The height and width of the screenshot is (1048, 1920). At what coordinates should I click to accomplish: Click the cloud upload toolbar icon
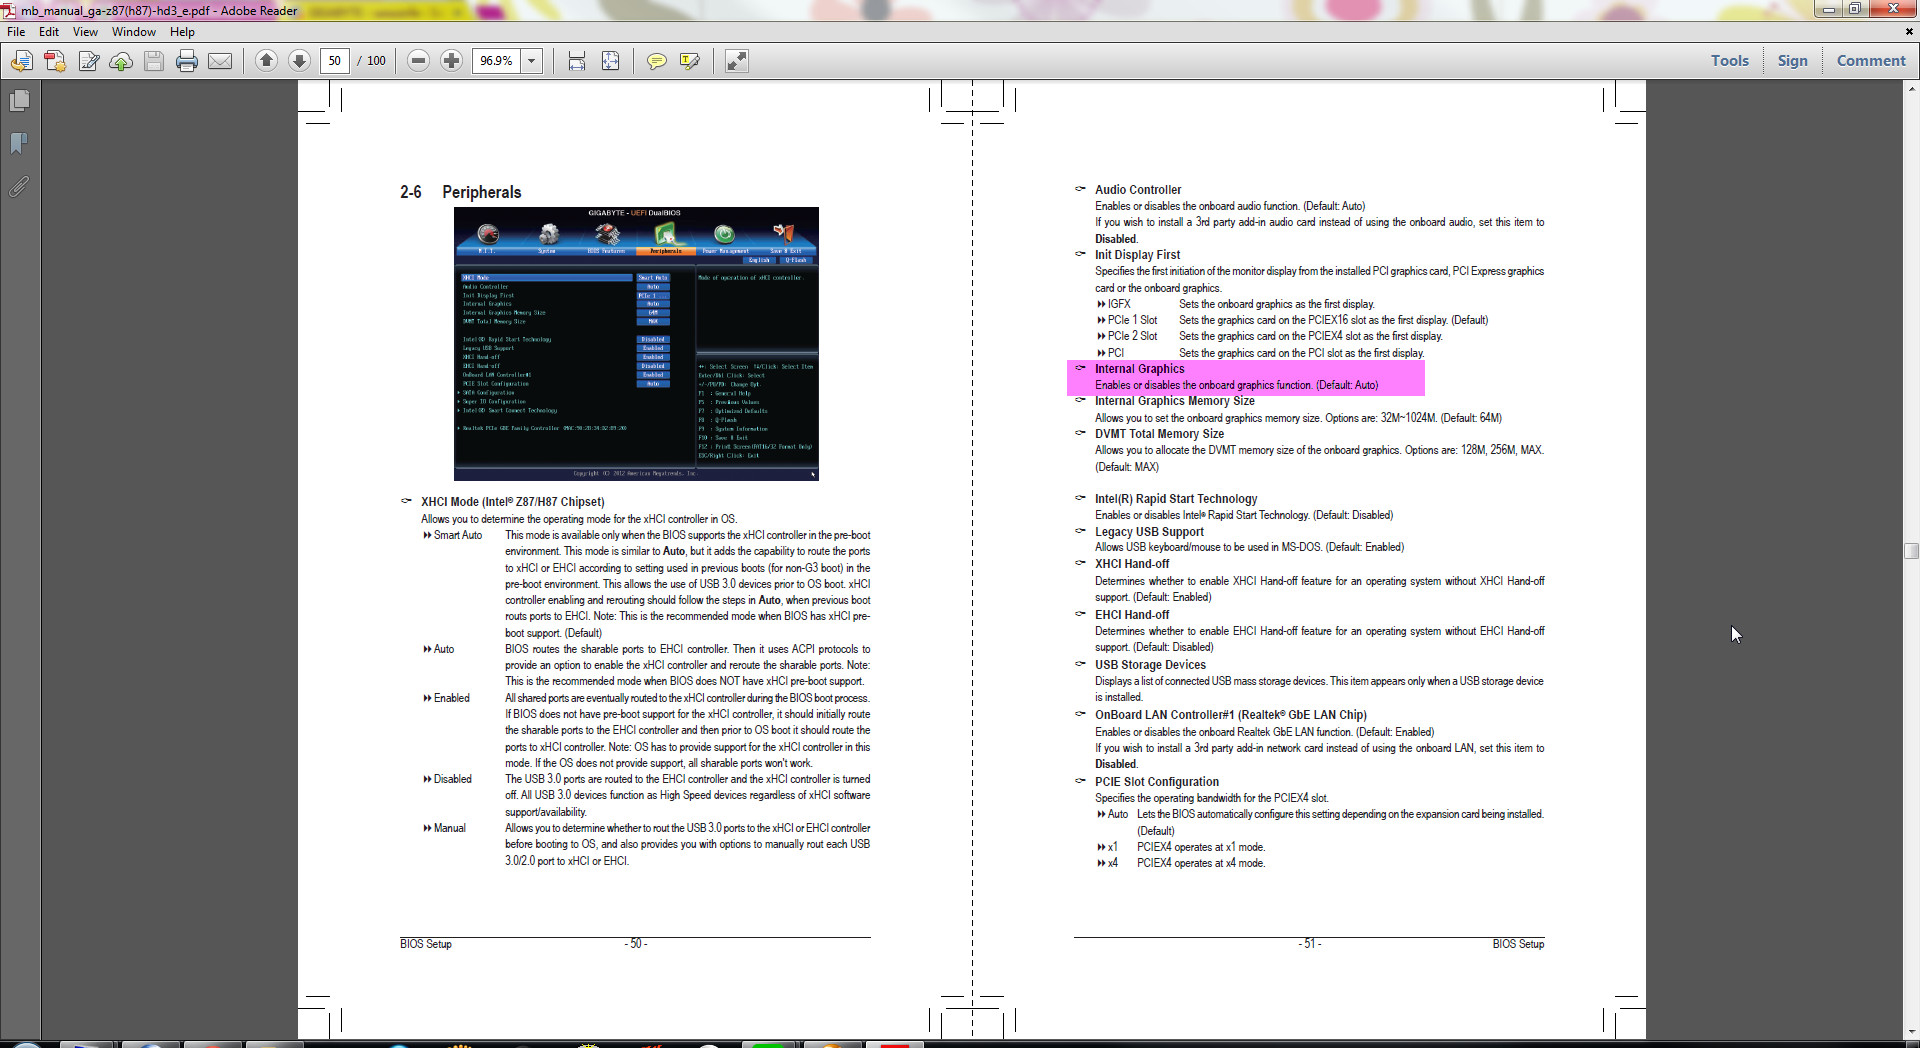121,61
